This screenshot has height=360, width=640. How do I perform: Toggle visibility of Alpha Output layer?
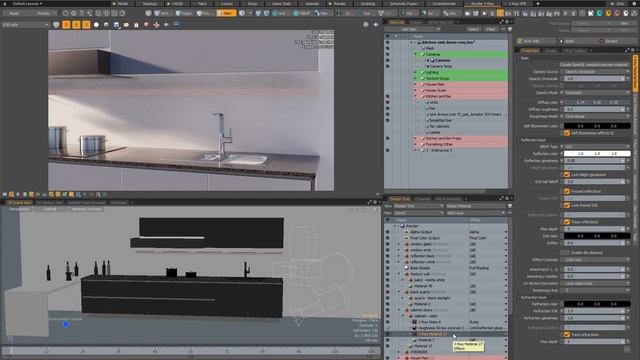click(387, 232)
